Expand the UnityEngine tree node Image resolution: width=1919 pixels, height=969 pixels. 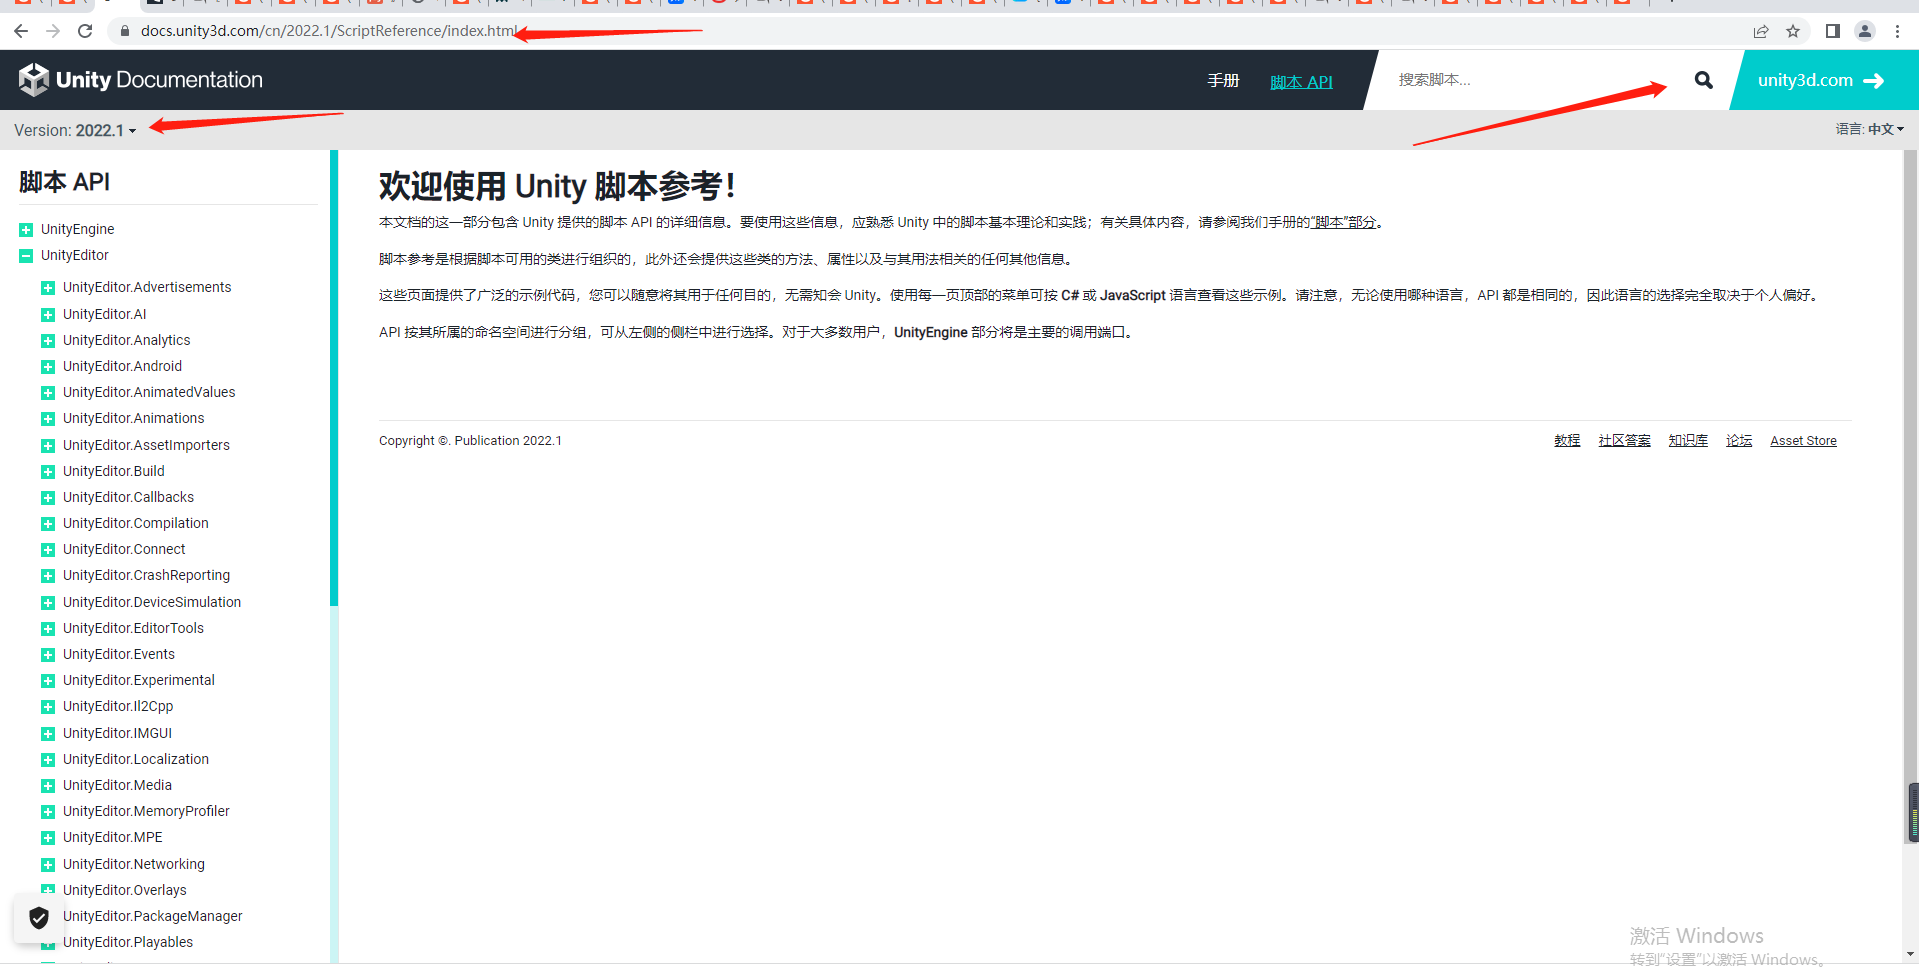[x=26, y=230]
